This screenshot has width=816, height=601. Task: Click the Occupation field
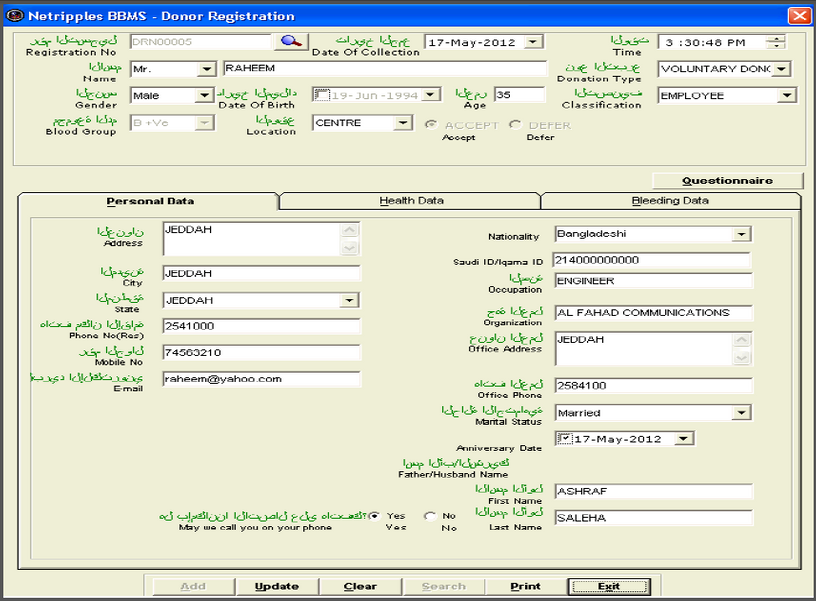pos(654,280)
